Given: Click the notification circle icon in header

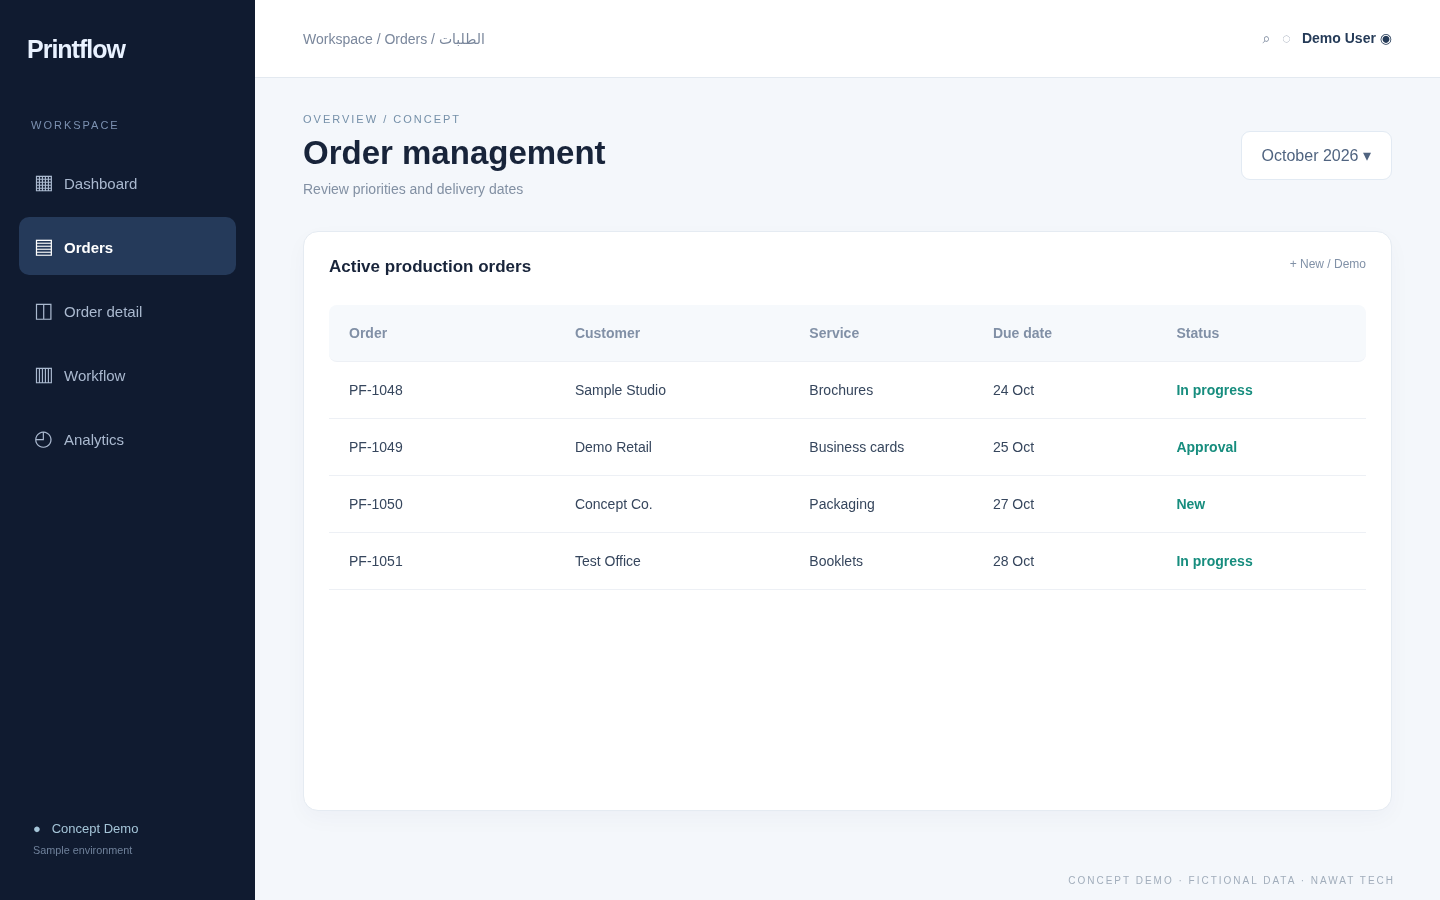Looking at the screenshot, I should tap(1286, 39).
